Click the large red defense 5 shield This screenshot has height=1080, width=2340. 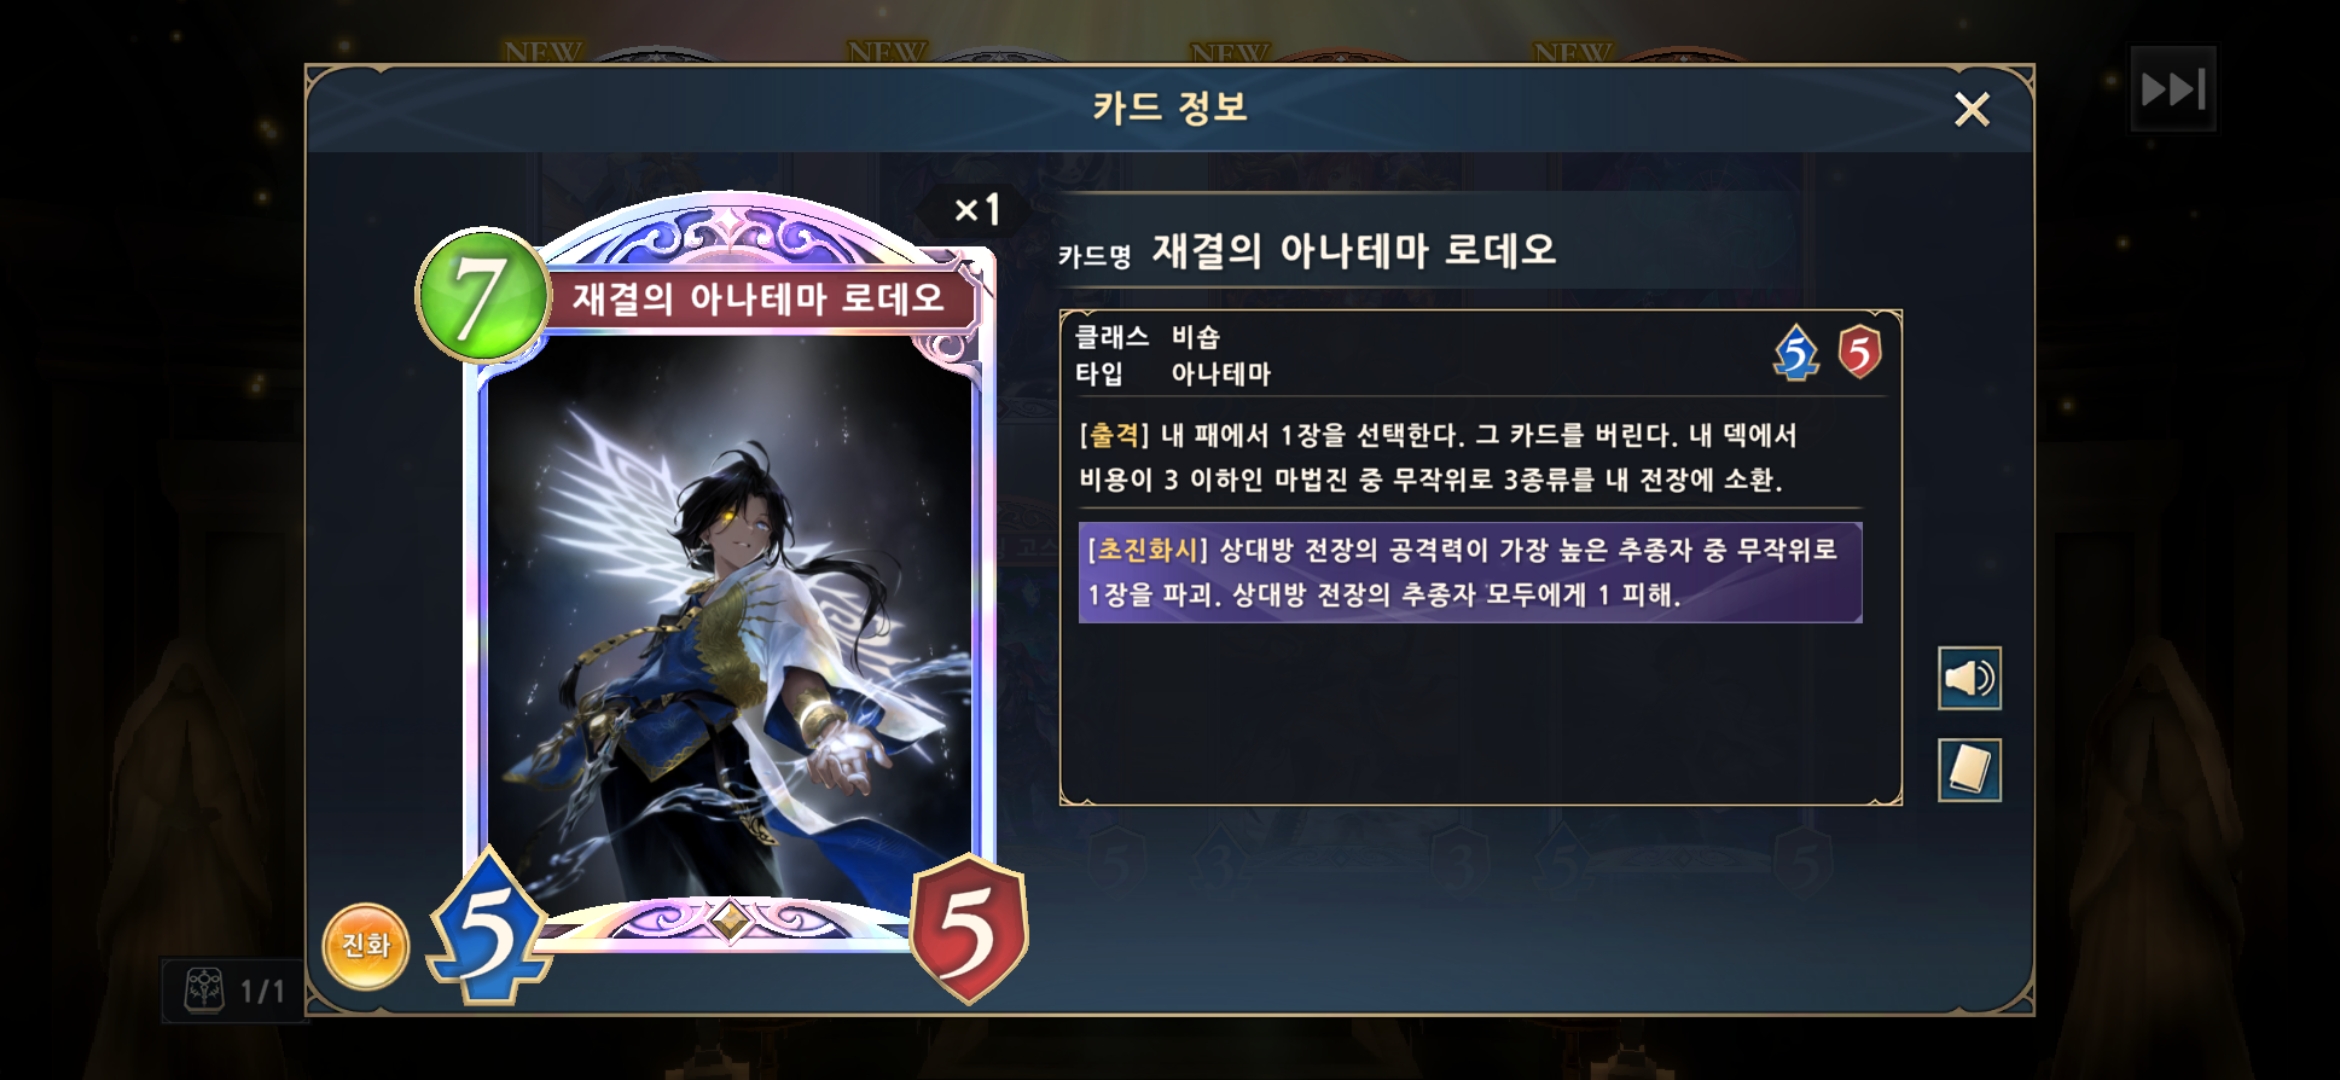point(968,930)
